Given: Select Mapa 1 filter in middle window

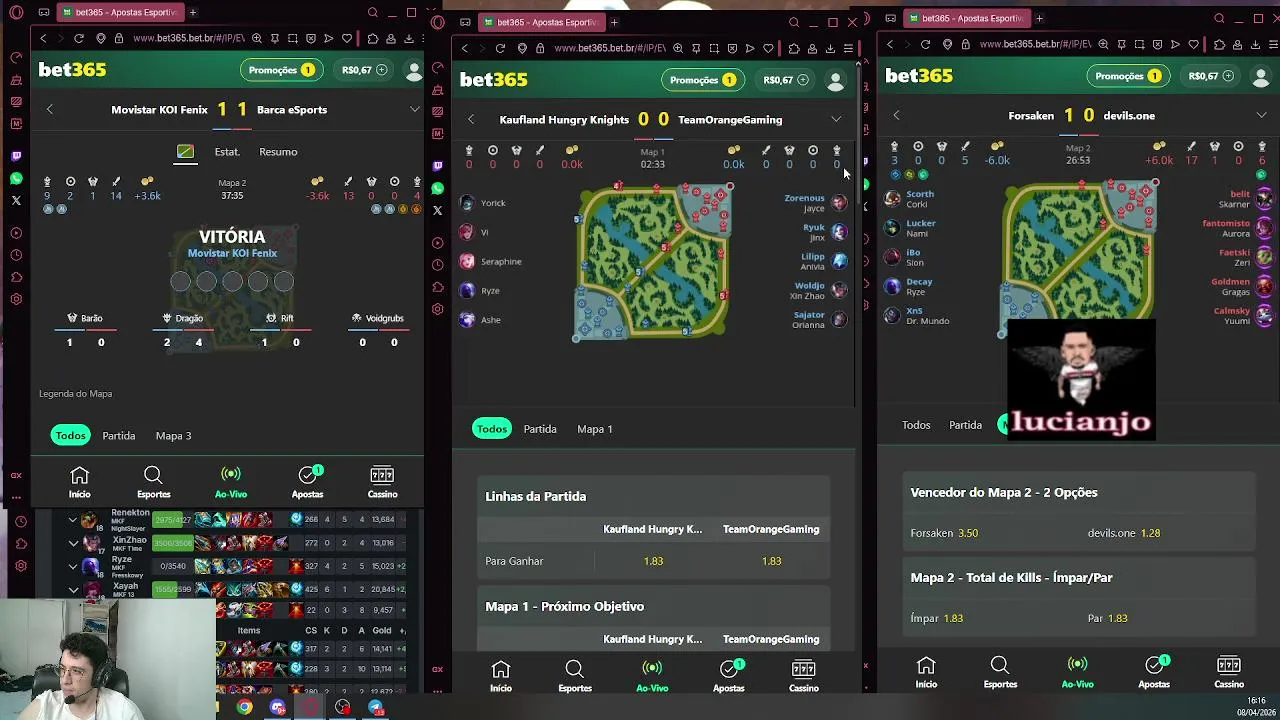Looking at the screenshot, I should [x=594, y=429].
